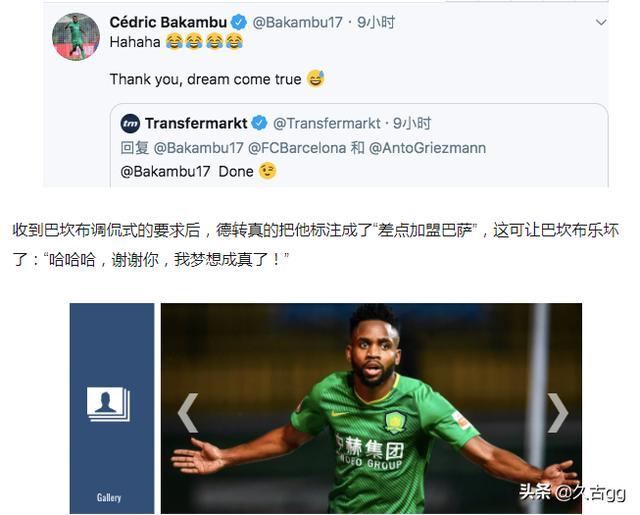This screenshot has height=515, width=640.
Task: Show next photo with right arrow
Action: point(557,413)
